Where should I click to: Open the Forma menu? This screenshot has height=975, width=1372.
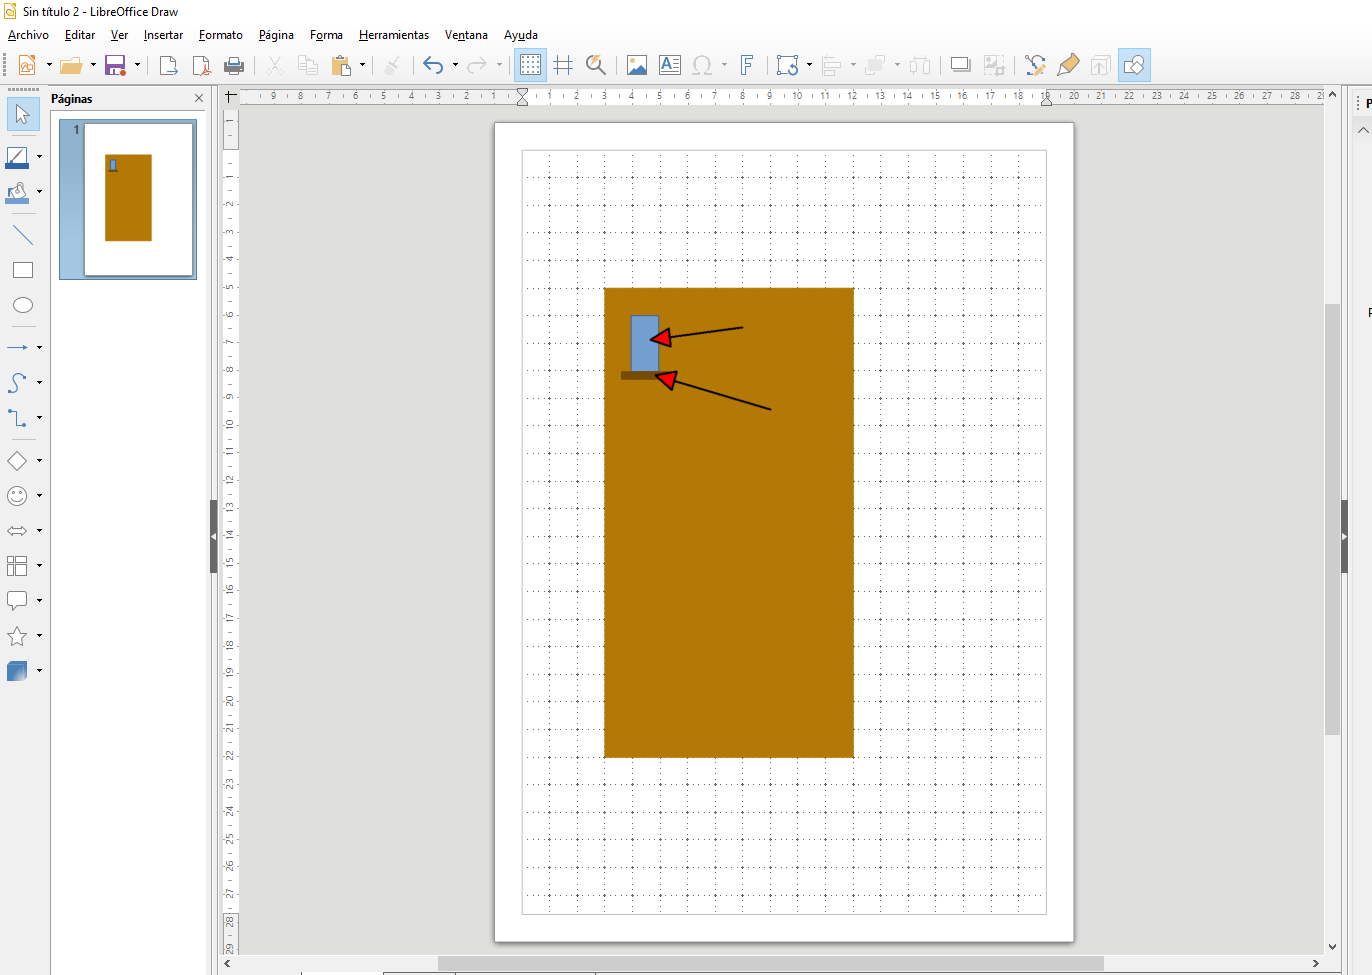pos(326,35)
